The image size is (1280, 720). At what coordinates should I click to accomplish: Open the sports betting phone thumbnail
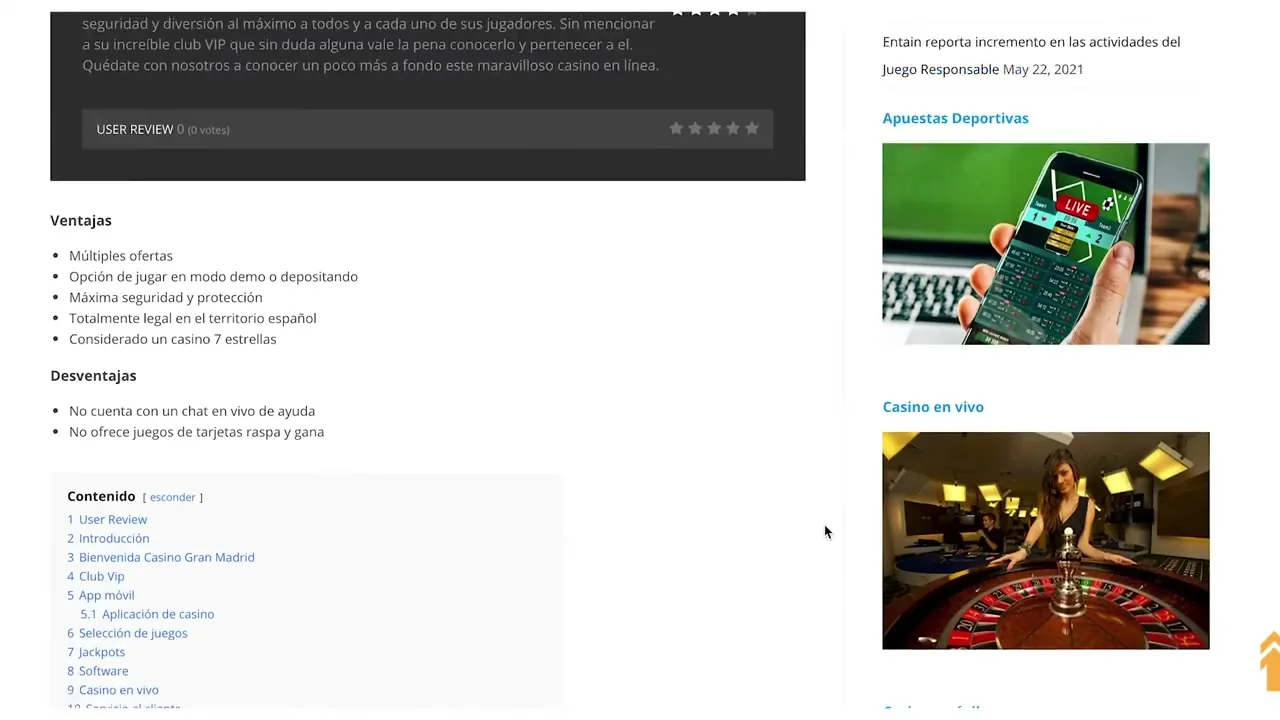[1046, 244]
